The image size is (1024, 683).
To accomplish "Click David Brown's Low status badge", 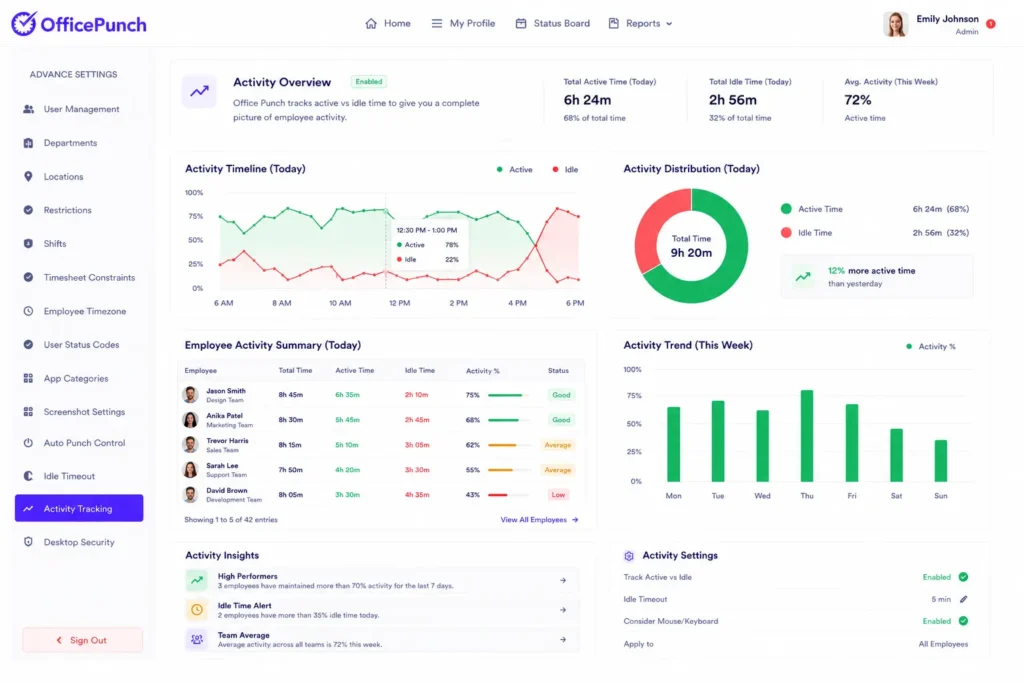I will click(558, 495).
